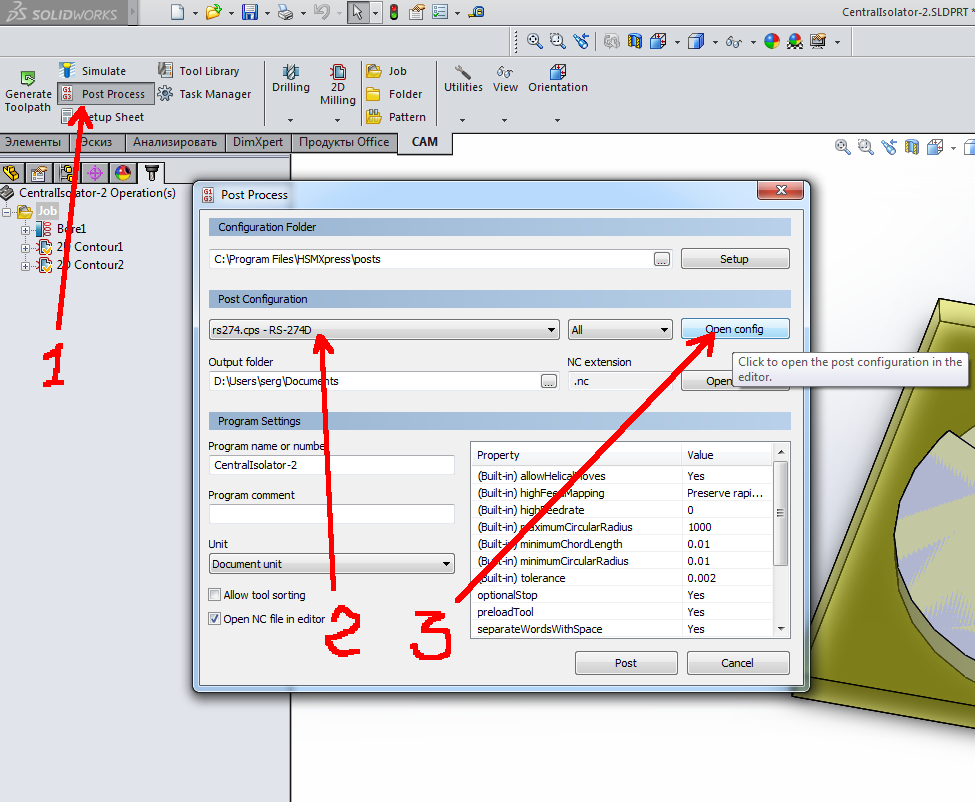Click the Pattern ribbon item
The image size is (975, 802).
396,117
